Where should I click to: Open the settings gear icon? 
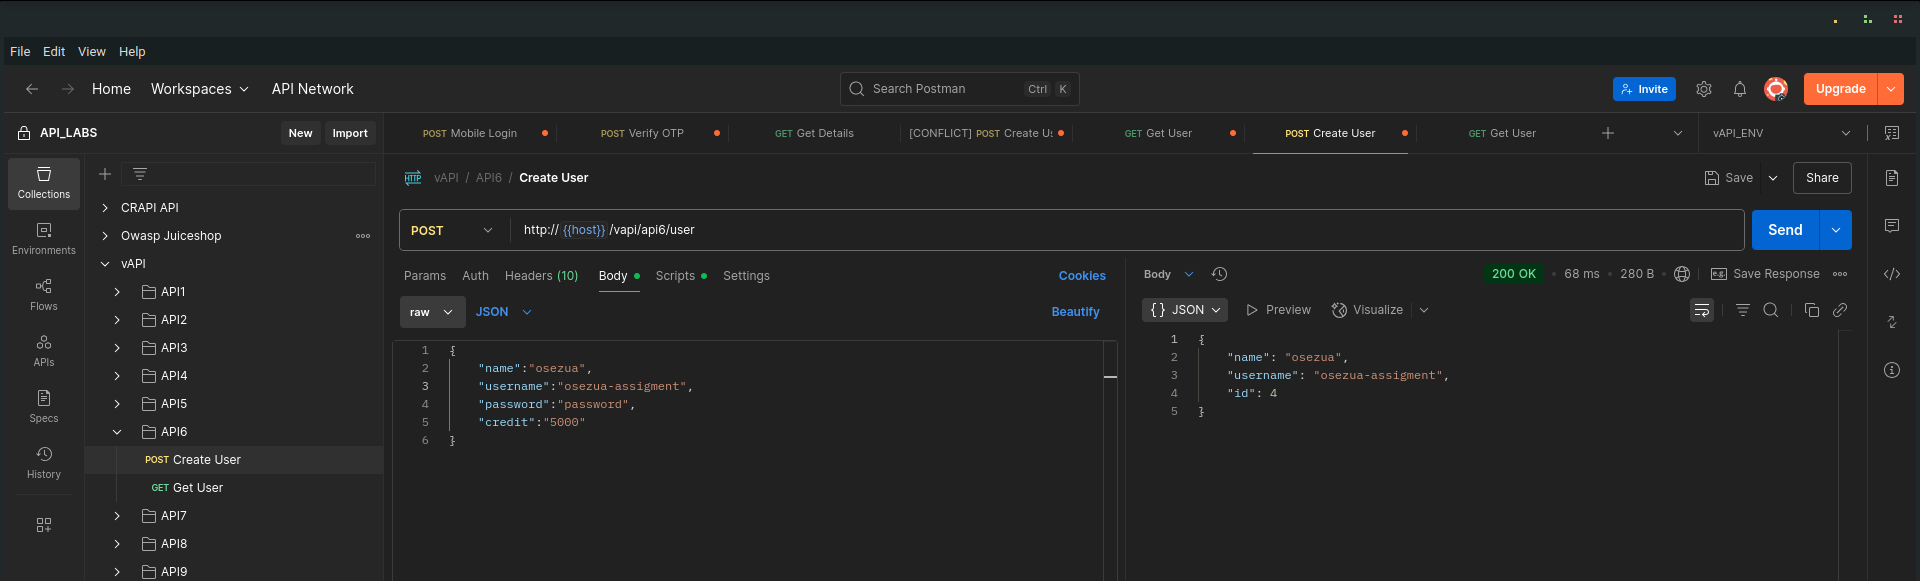coord(1704,89)
